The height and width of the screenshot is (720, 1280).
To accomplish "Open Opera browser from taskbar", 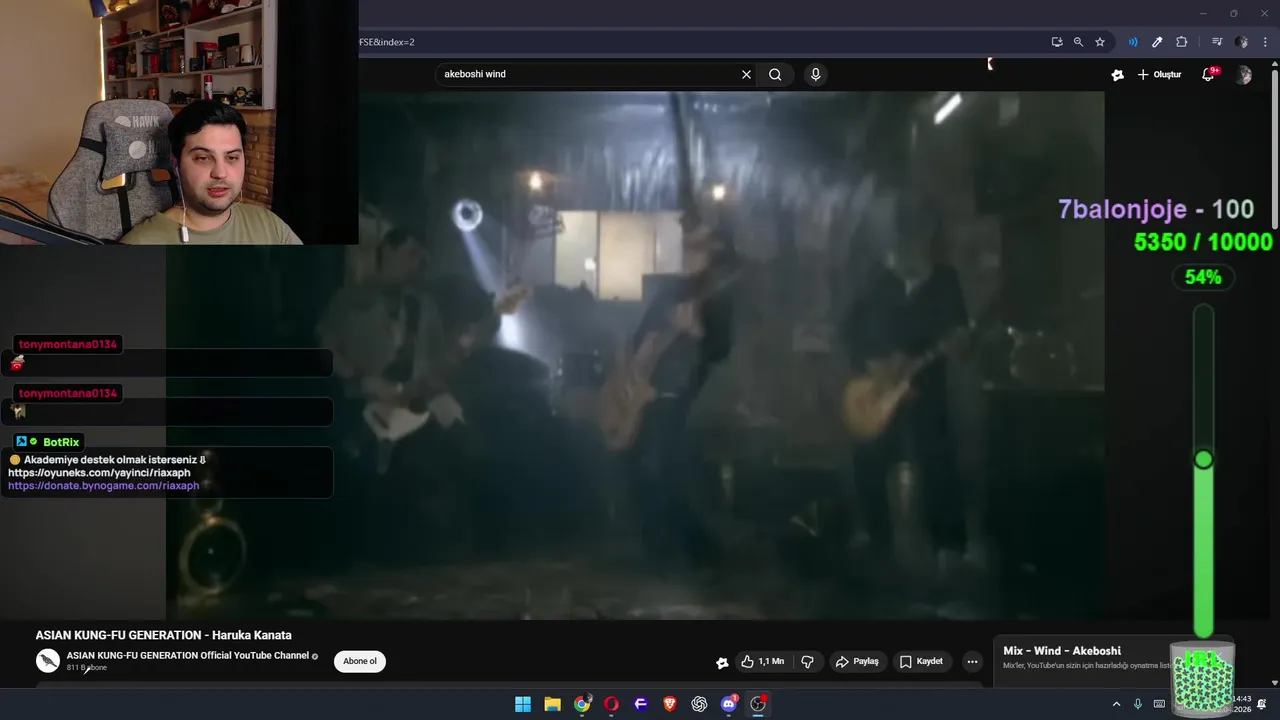I will click(x=611, y=704).
